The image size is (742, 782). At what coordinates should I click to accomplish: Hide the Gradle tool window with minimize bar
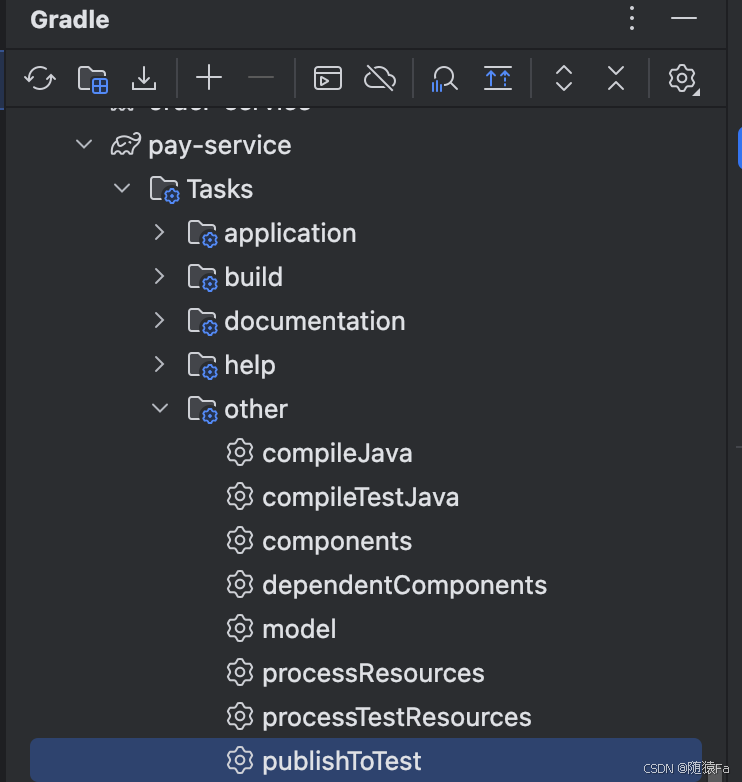pyautogui.click(x=684, y=18)
